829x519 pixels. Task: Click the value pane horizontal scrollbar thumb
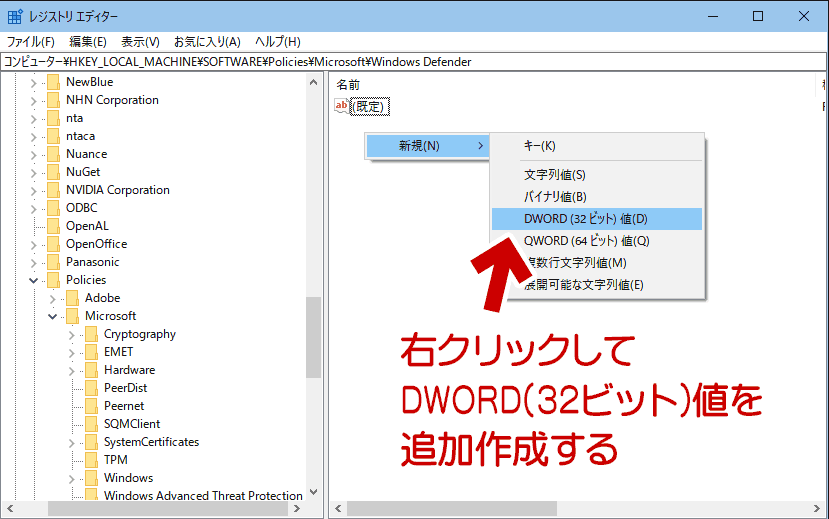tap(452, 508)
